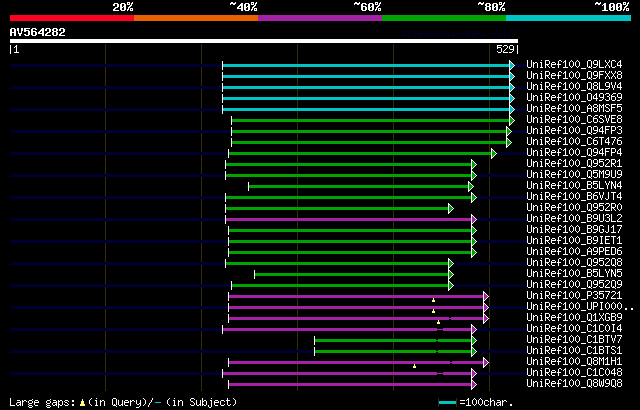The image size is (640, 410).
Task: Click the green arrowhead ending the B5LYN5 hit
Action: (451, 275)
